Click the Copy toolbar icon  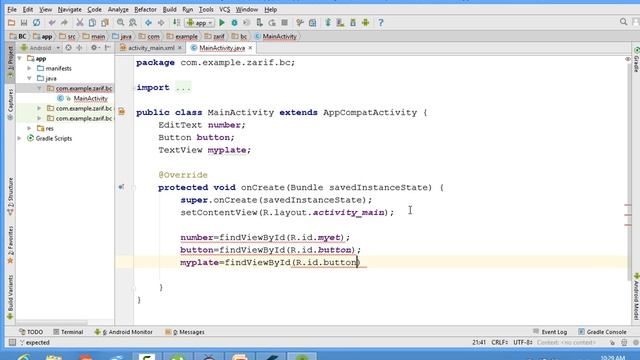(92, 23)
